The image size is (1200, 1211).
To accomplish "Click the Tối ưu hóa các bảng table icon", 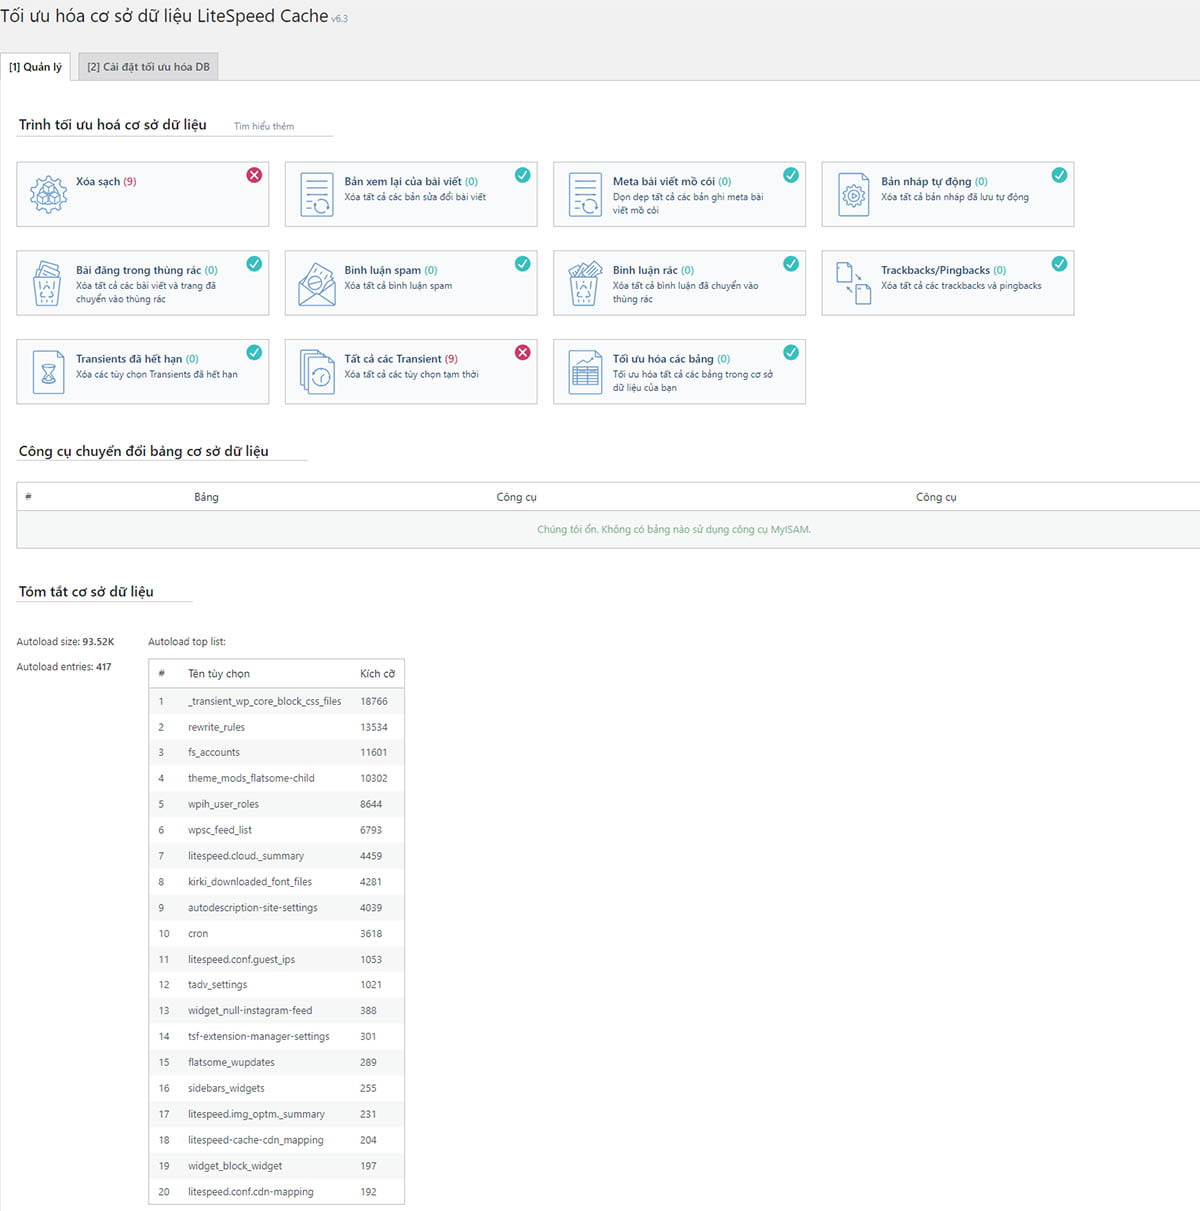I will click(x=585, y=372).
